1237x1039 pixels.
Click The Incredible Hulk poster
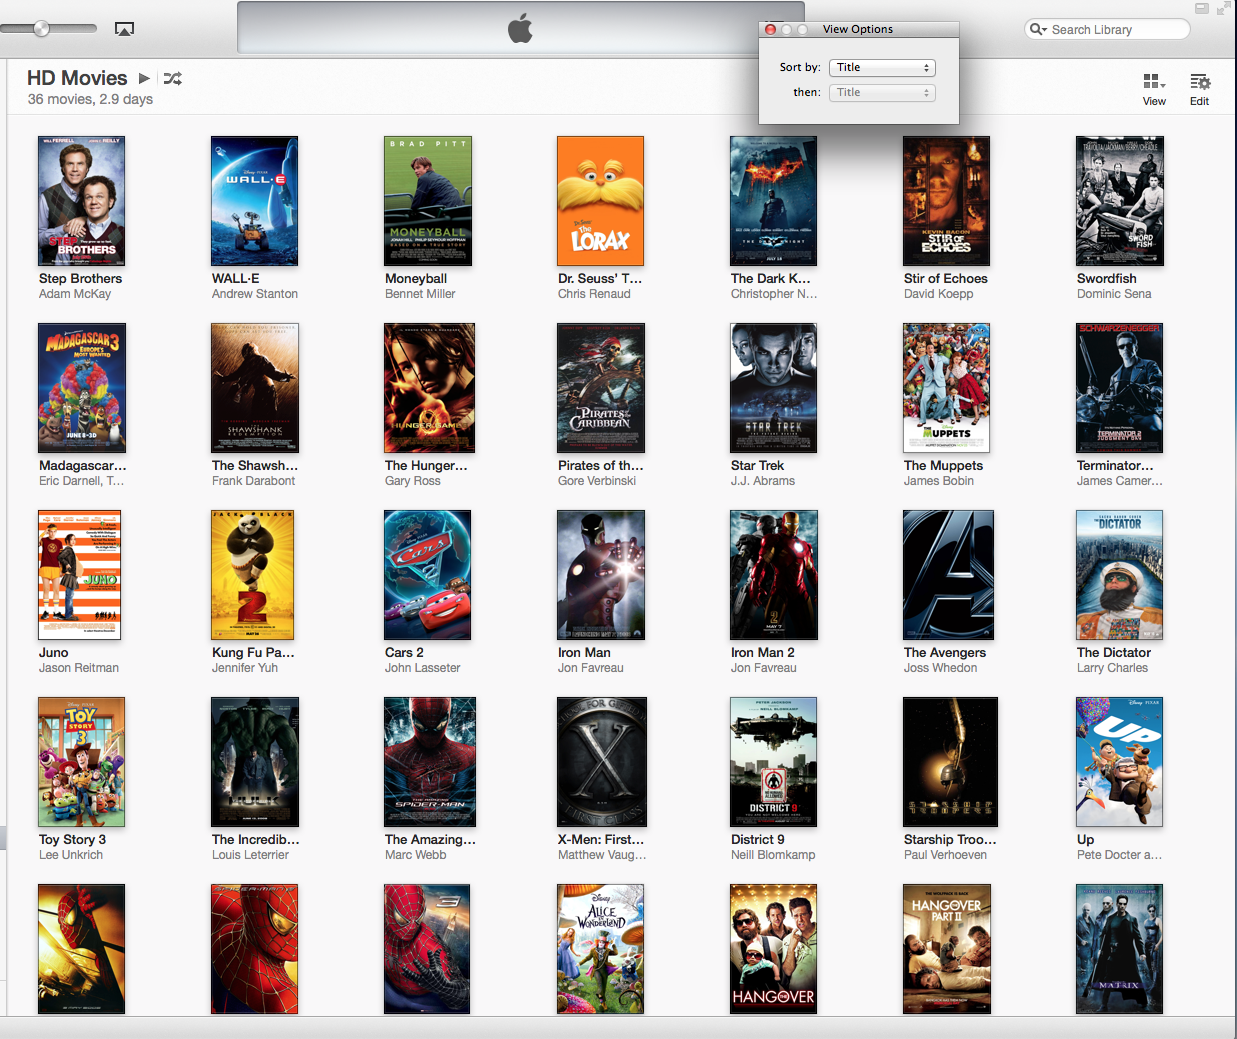click(255, 762)
